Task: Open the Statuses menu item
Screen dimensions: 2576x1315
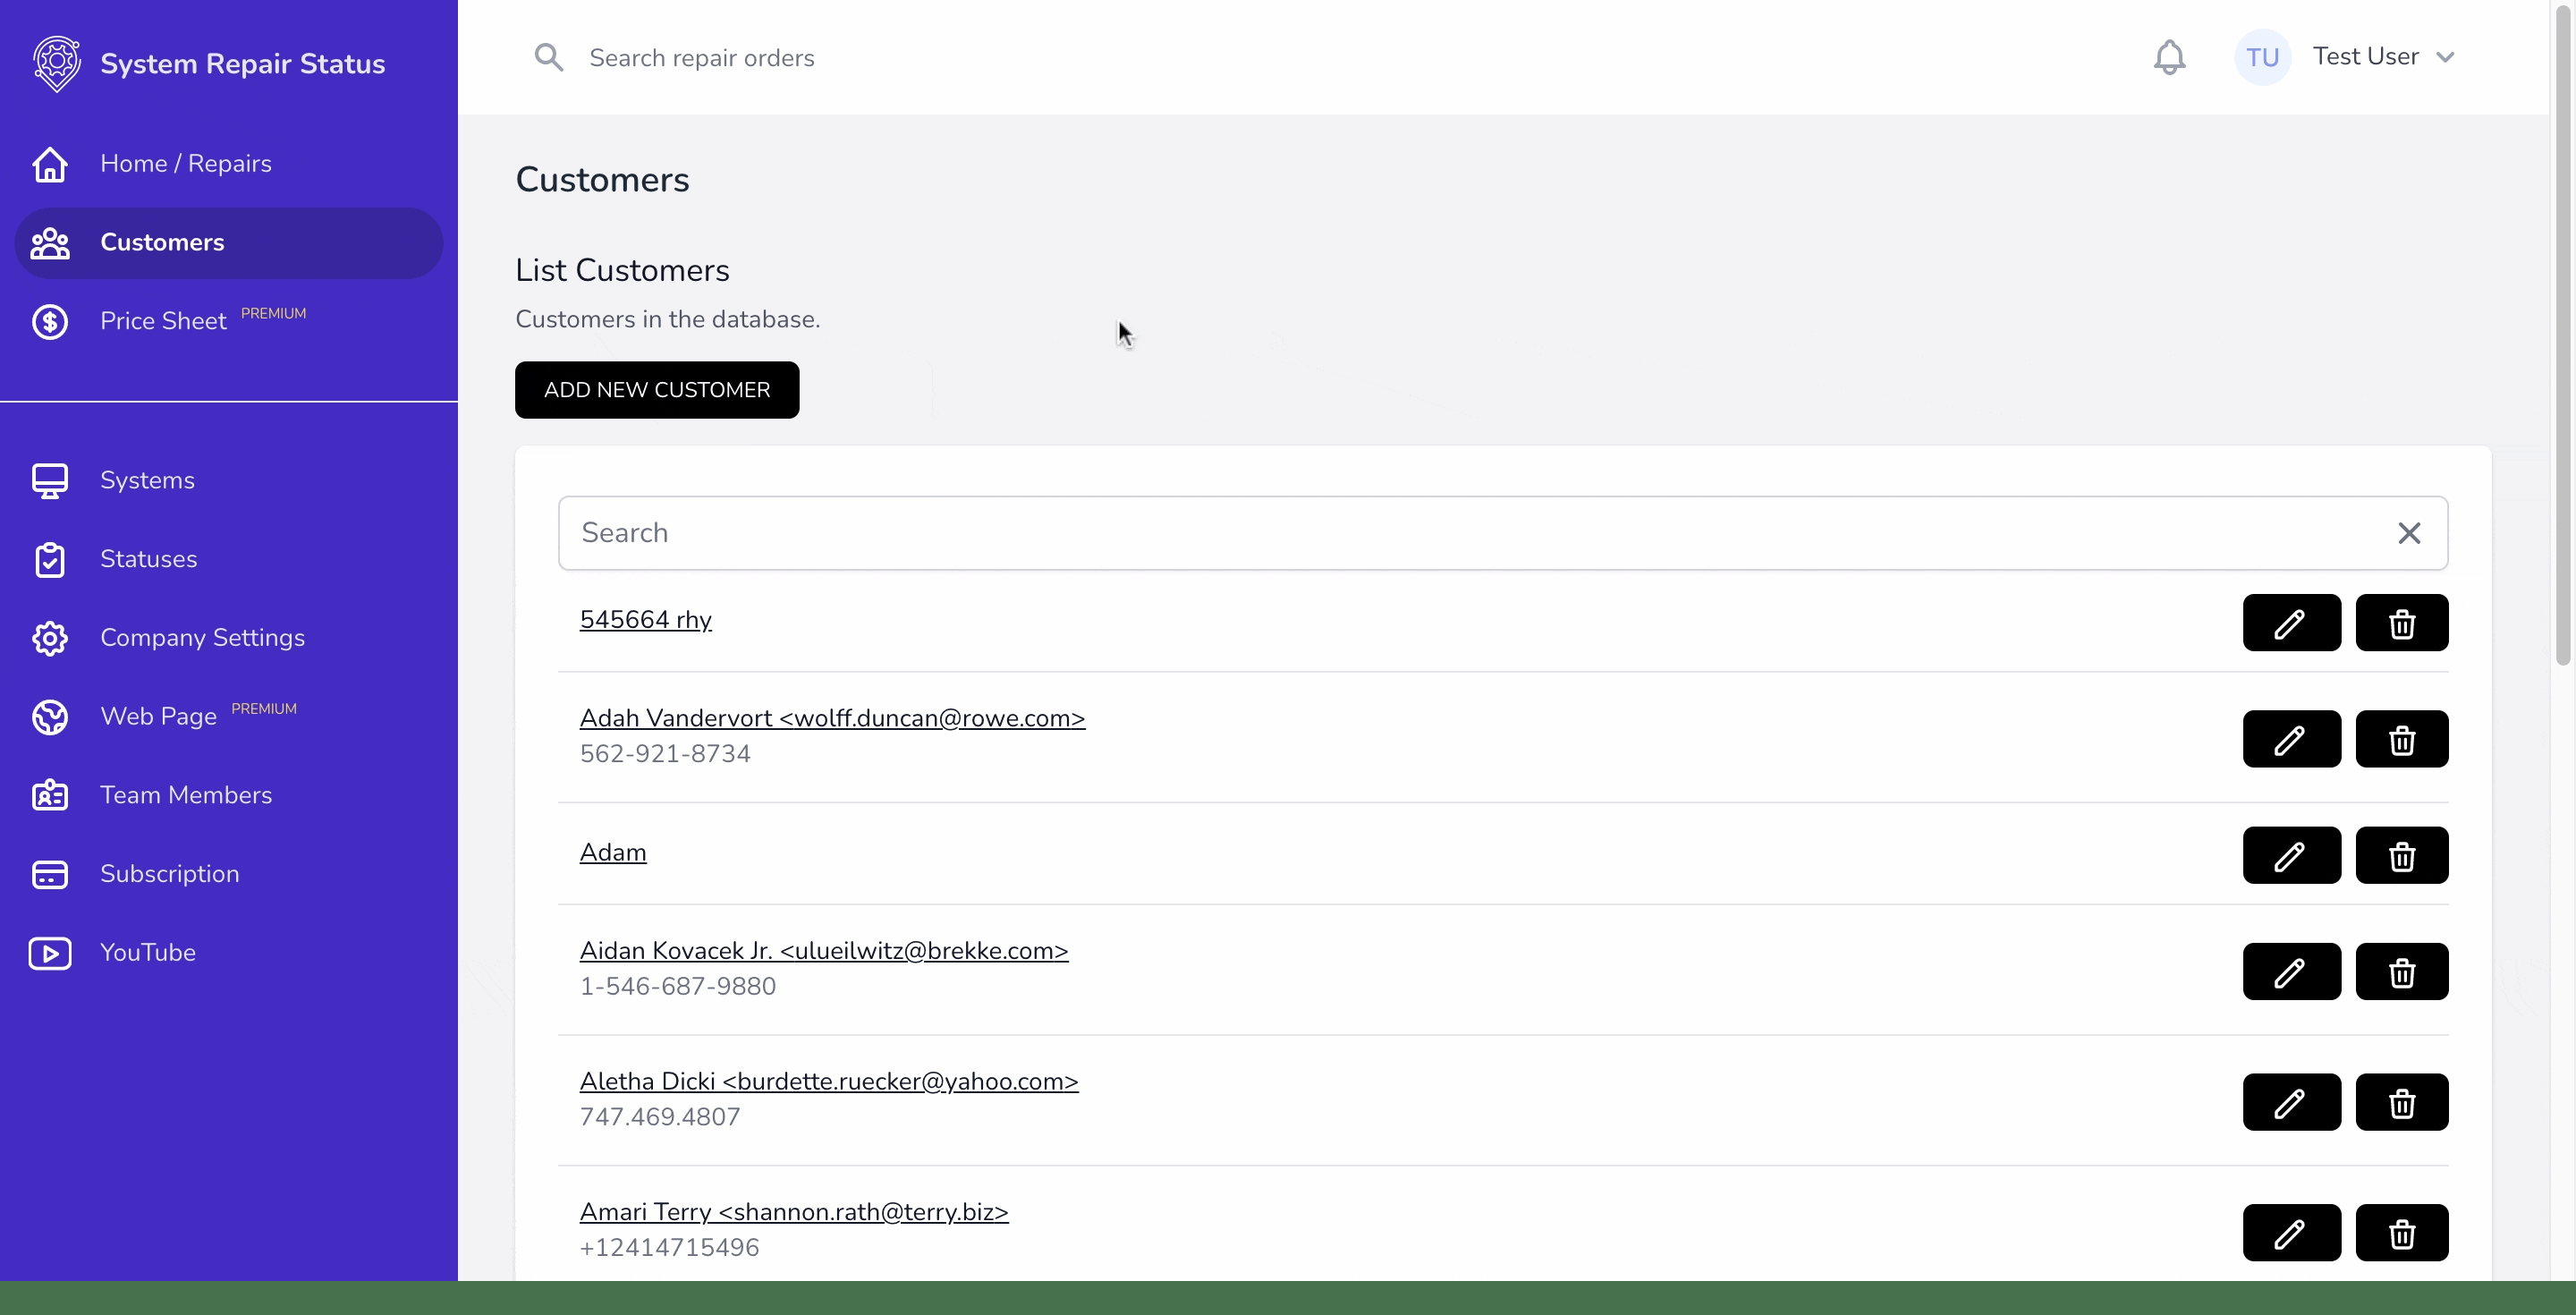Action: [229, 560]
